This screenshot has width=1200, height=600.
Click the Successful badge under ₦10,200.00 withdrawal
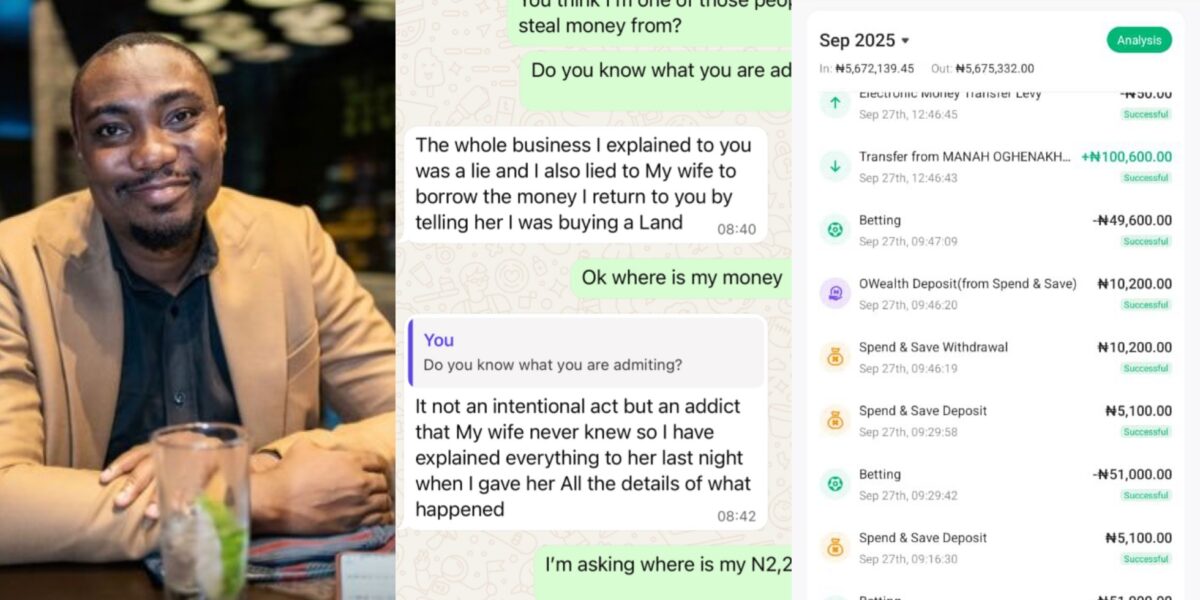tap(1146, 368)
